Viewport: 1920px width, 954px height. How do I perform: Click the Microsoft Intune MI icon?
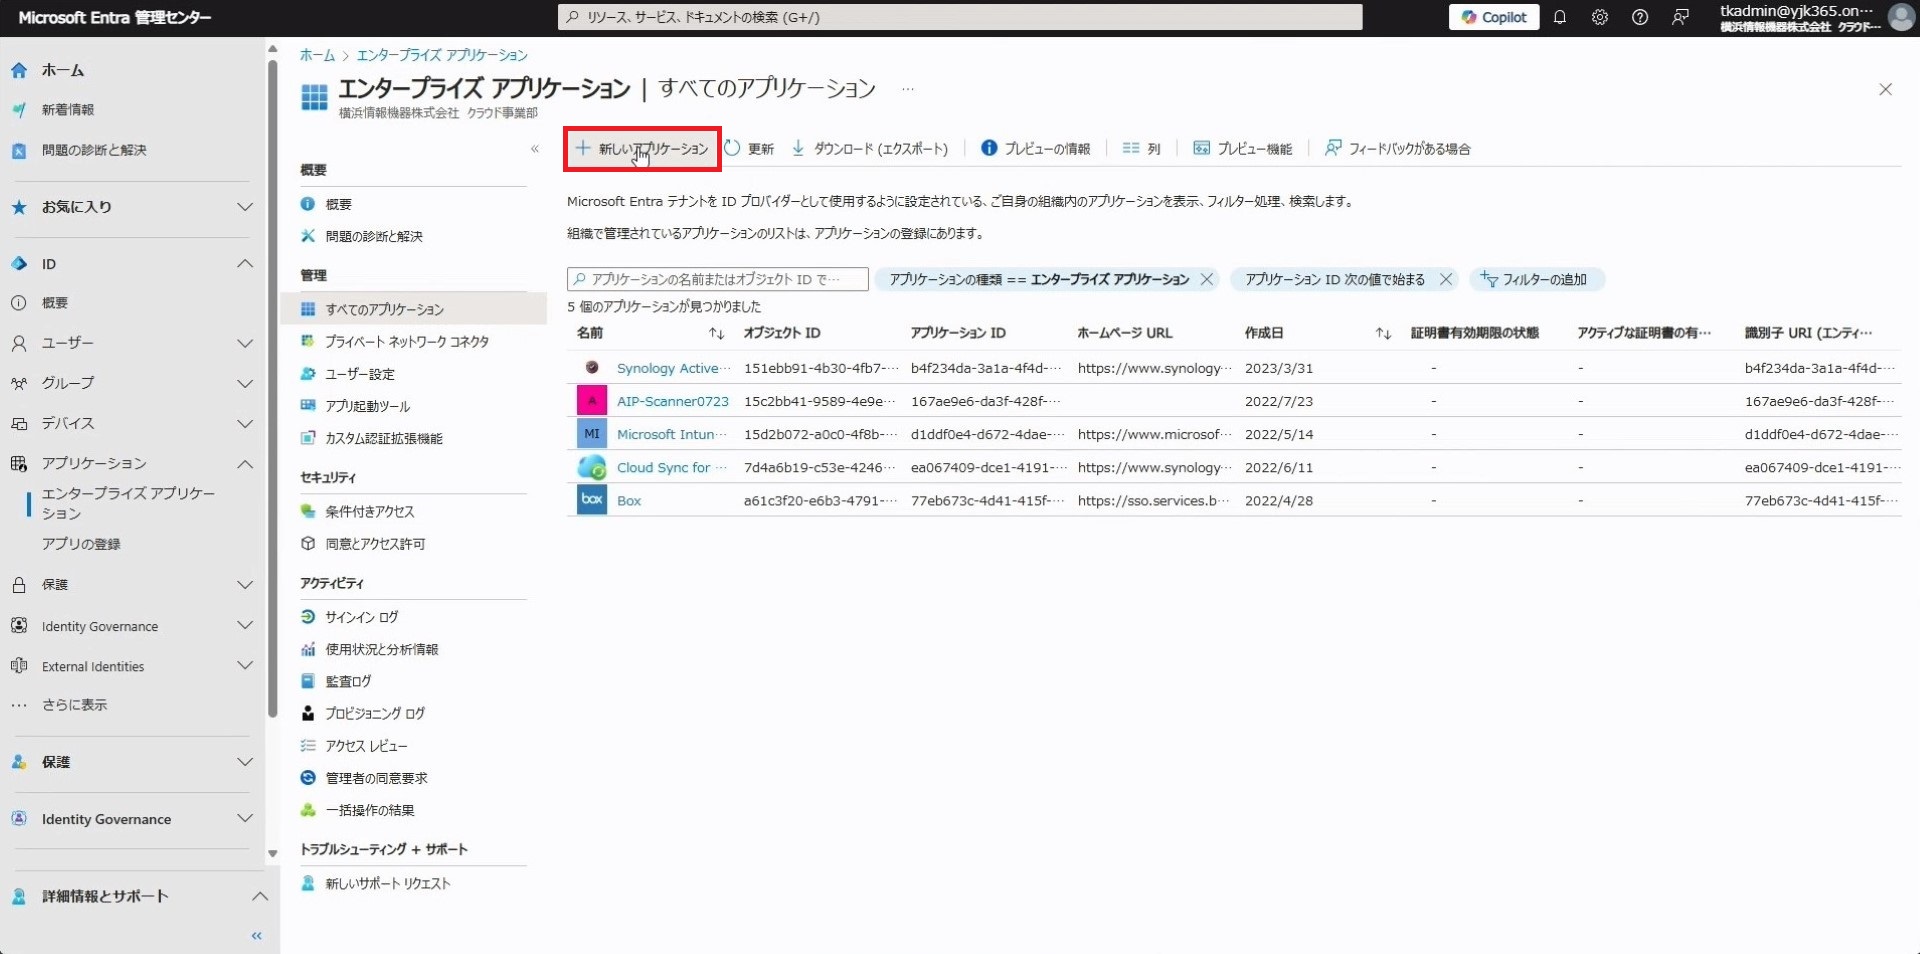point(592,434)
